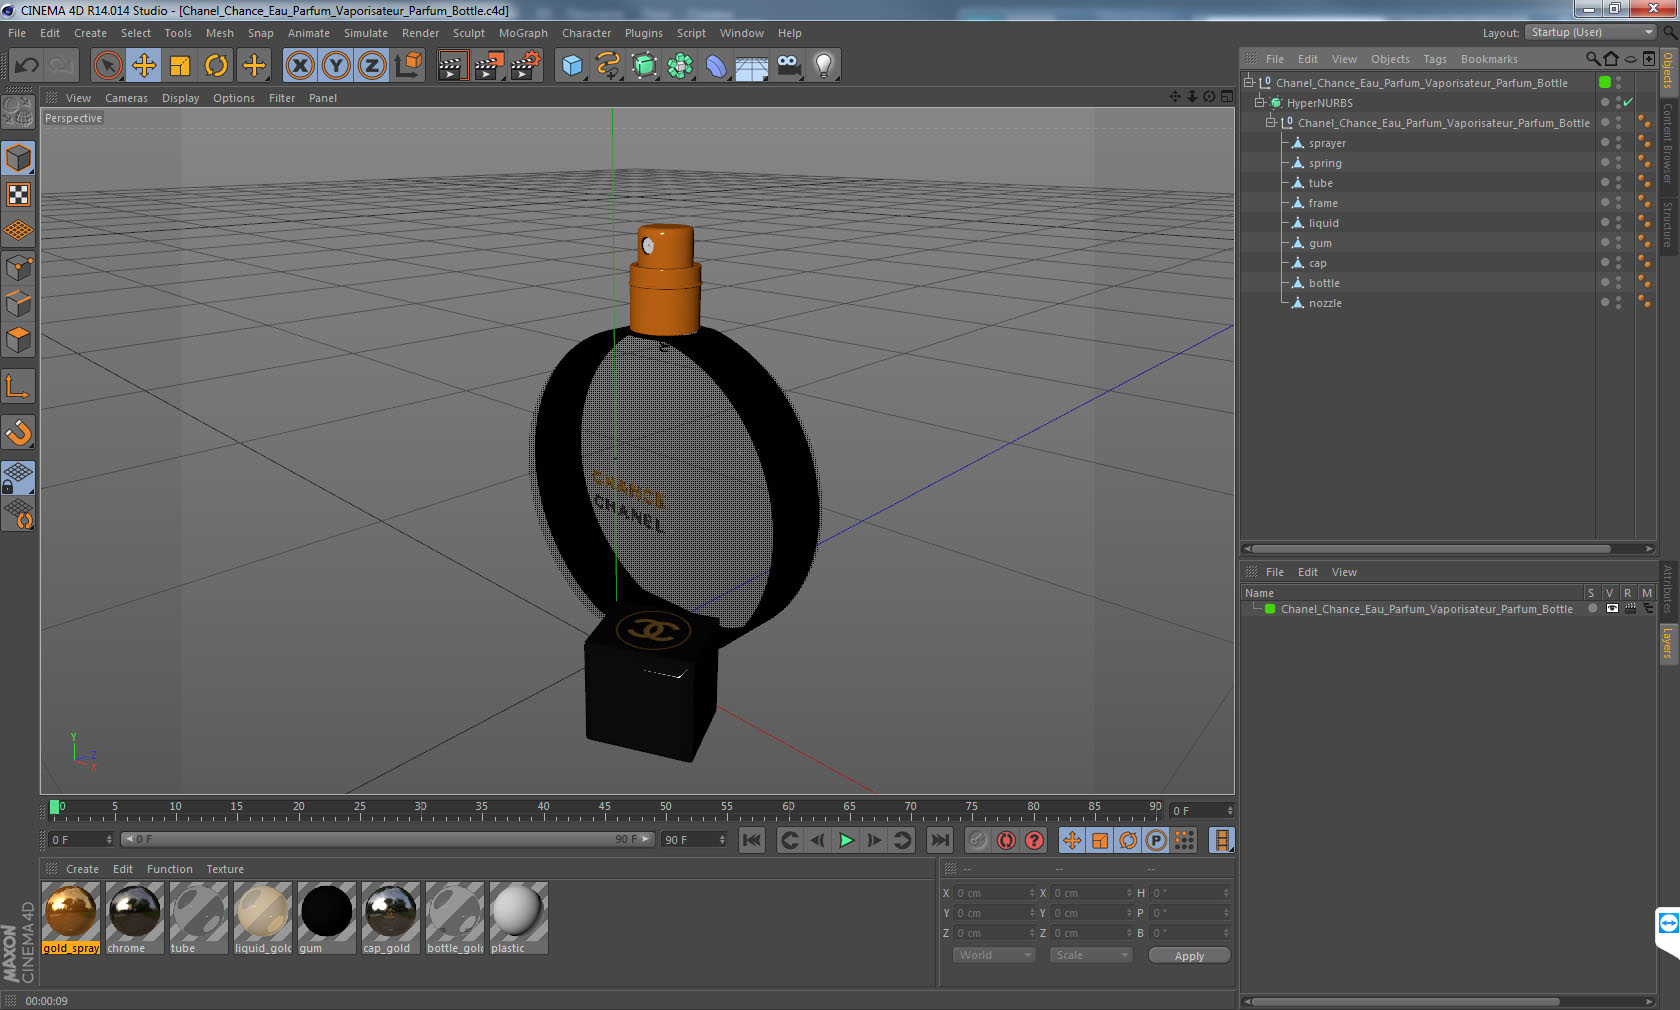
Task: Select the chrome material swatch
Action: point(135,917)
